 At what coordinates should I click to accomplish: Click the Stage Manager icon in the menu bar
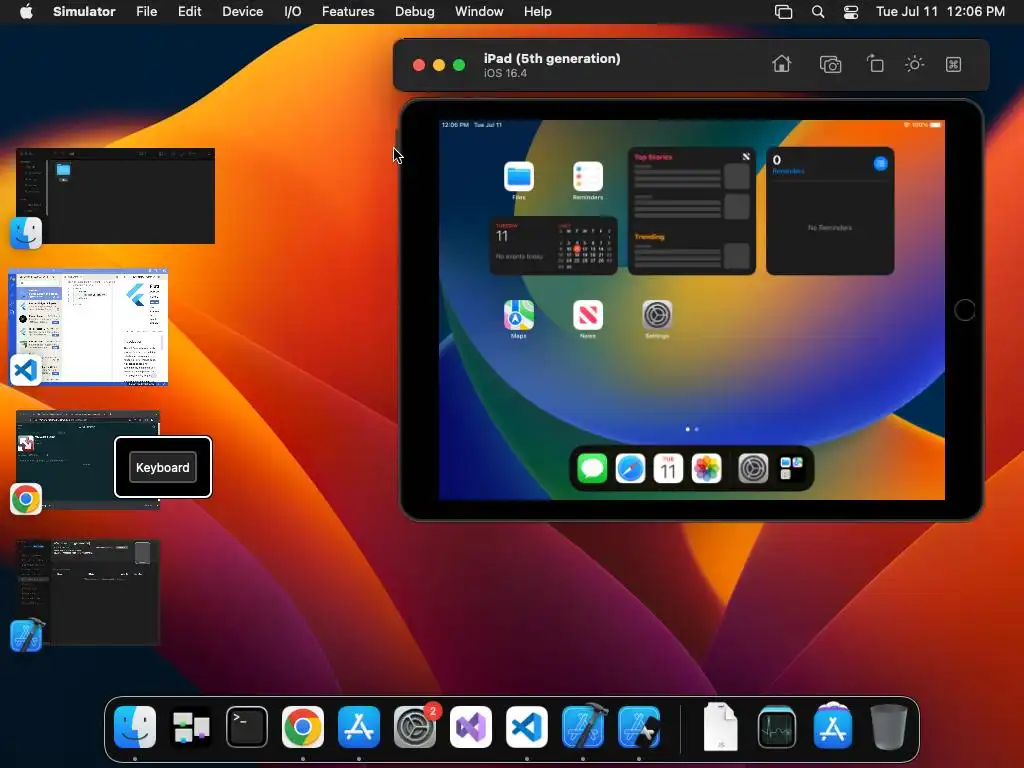pyautogui.click(x=783, y=12)
